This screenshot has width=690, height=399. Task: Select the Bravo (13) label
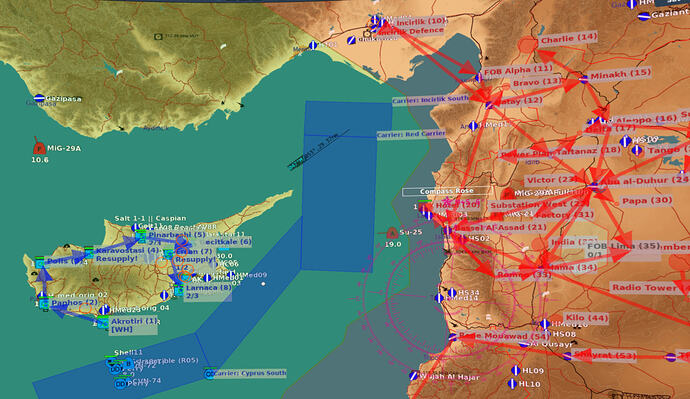pos(537,82)
